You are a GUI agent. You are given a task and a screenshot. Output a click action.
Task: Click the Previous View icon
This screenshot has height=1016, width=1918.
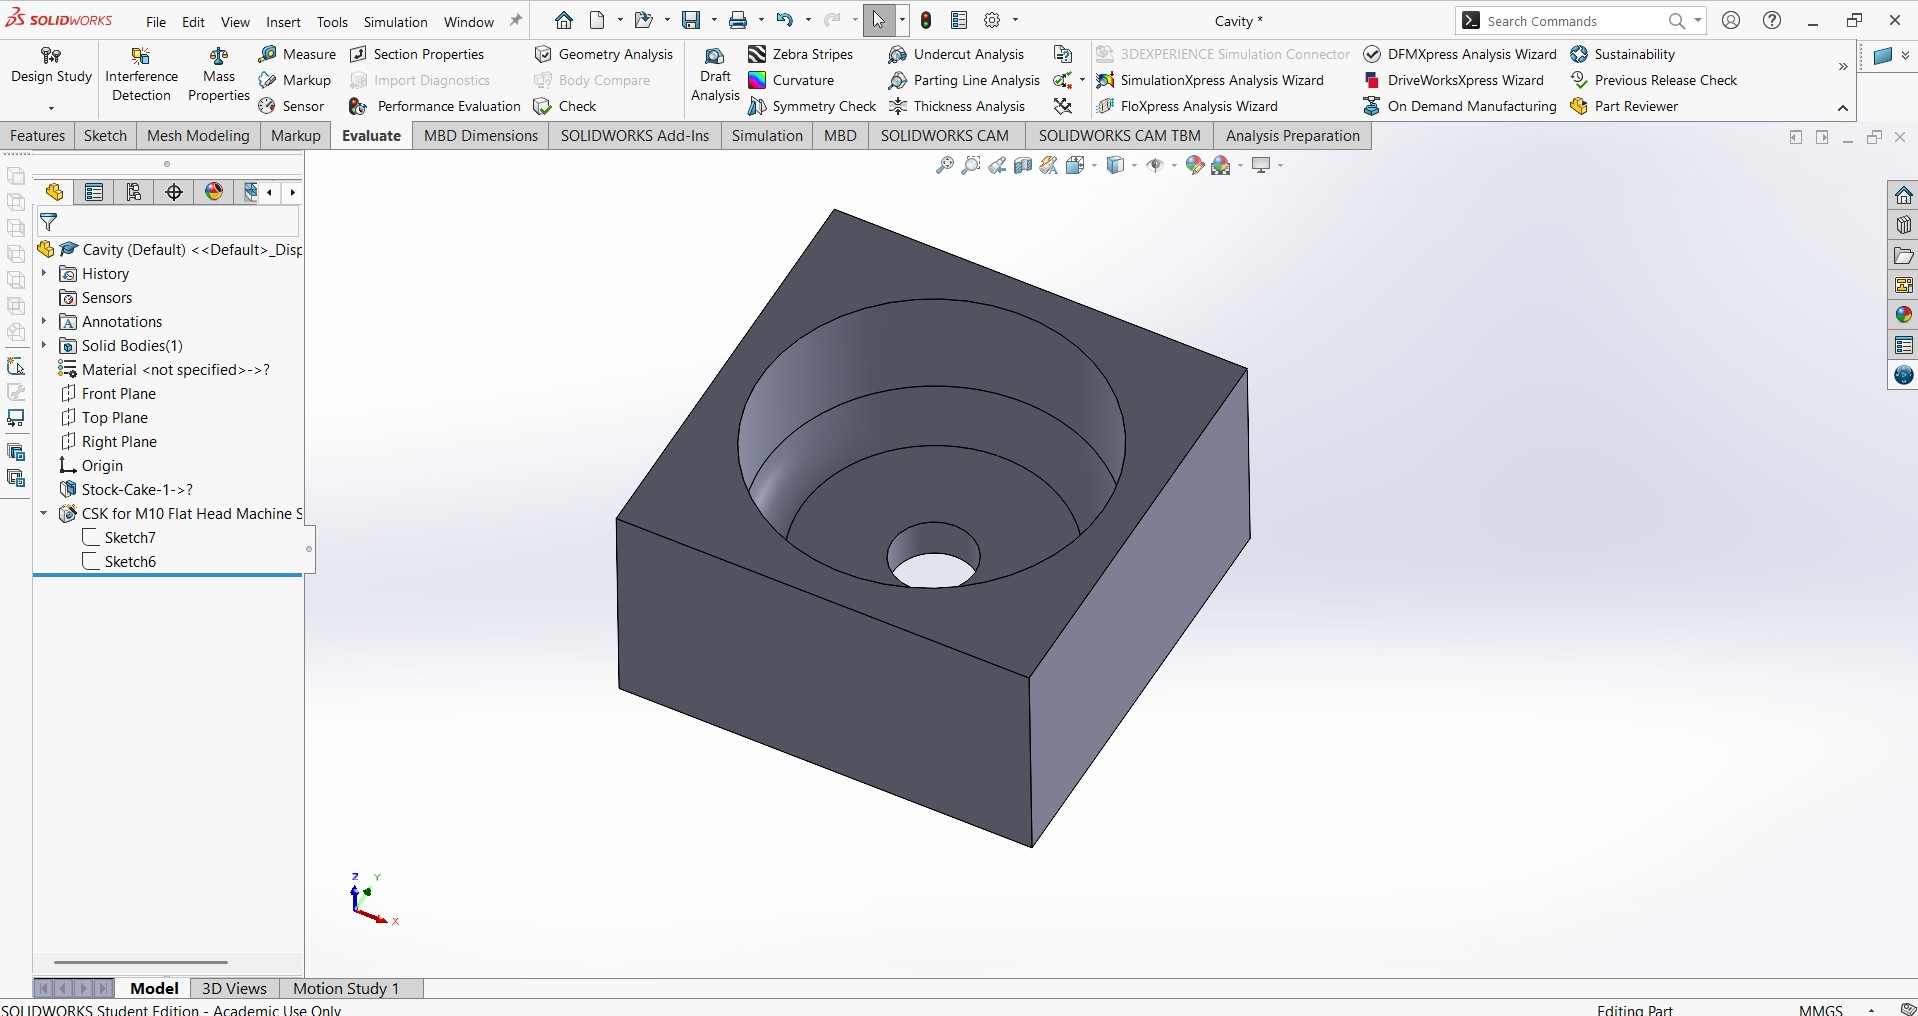click(x=997, y=165)
